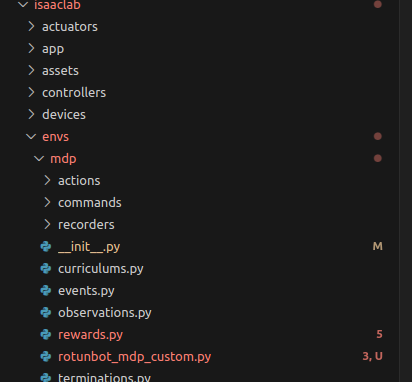Expand the app folder chevron
The height and width of the screenshot is (382, 412).
(x=31, y=48)
